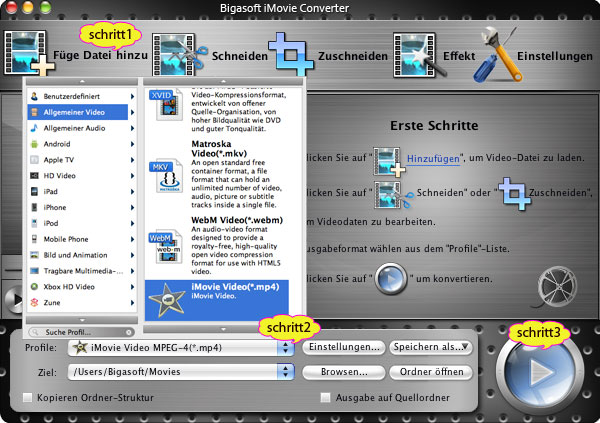Click the up arrow above category list
The height and width of the screenshot is (423, 600).
pyautogui.click(x=82, y=82)
